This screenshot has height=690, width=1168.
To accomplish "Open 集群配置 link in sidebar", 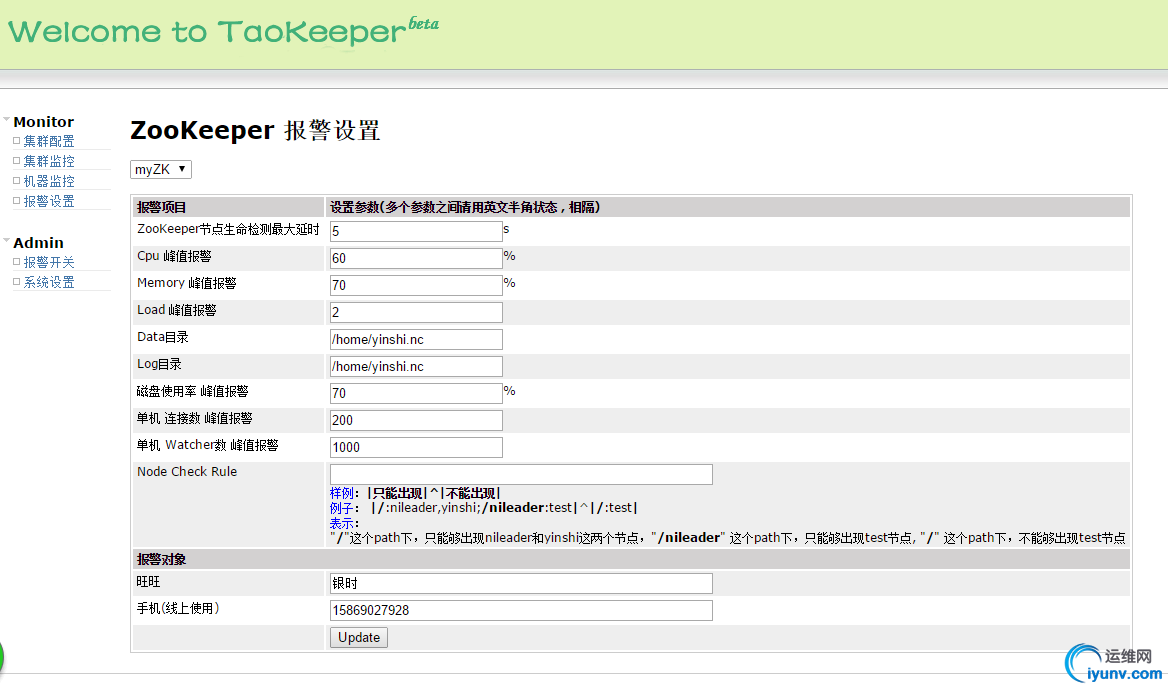I will 48,141.
